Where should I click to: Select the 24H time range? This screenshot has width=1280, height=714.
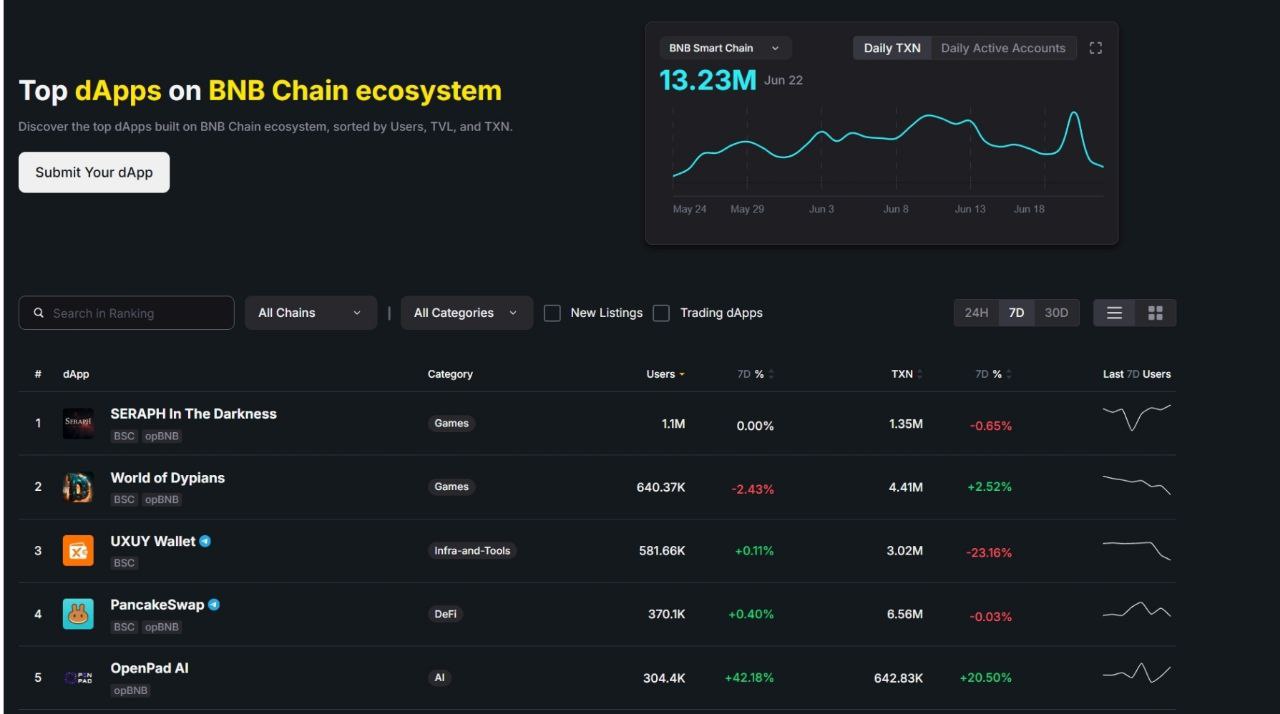[x=976, y=313]
